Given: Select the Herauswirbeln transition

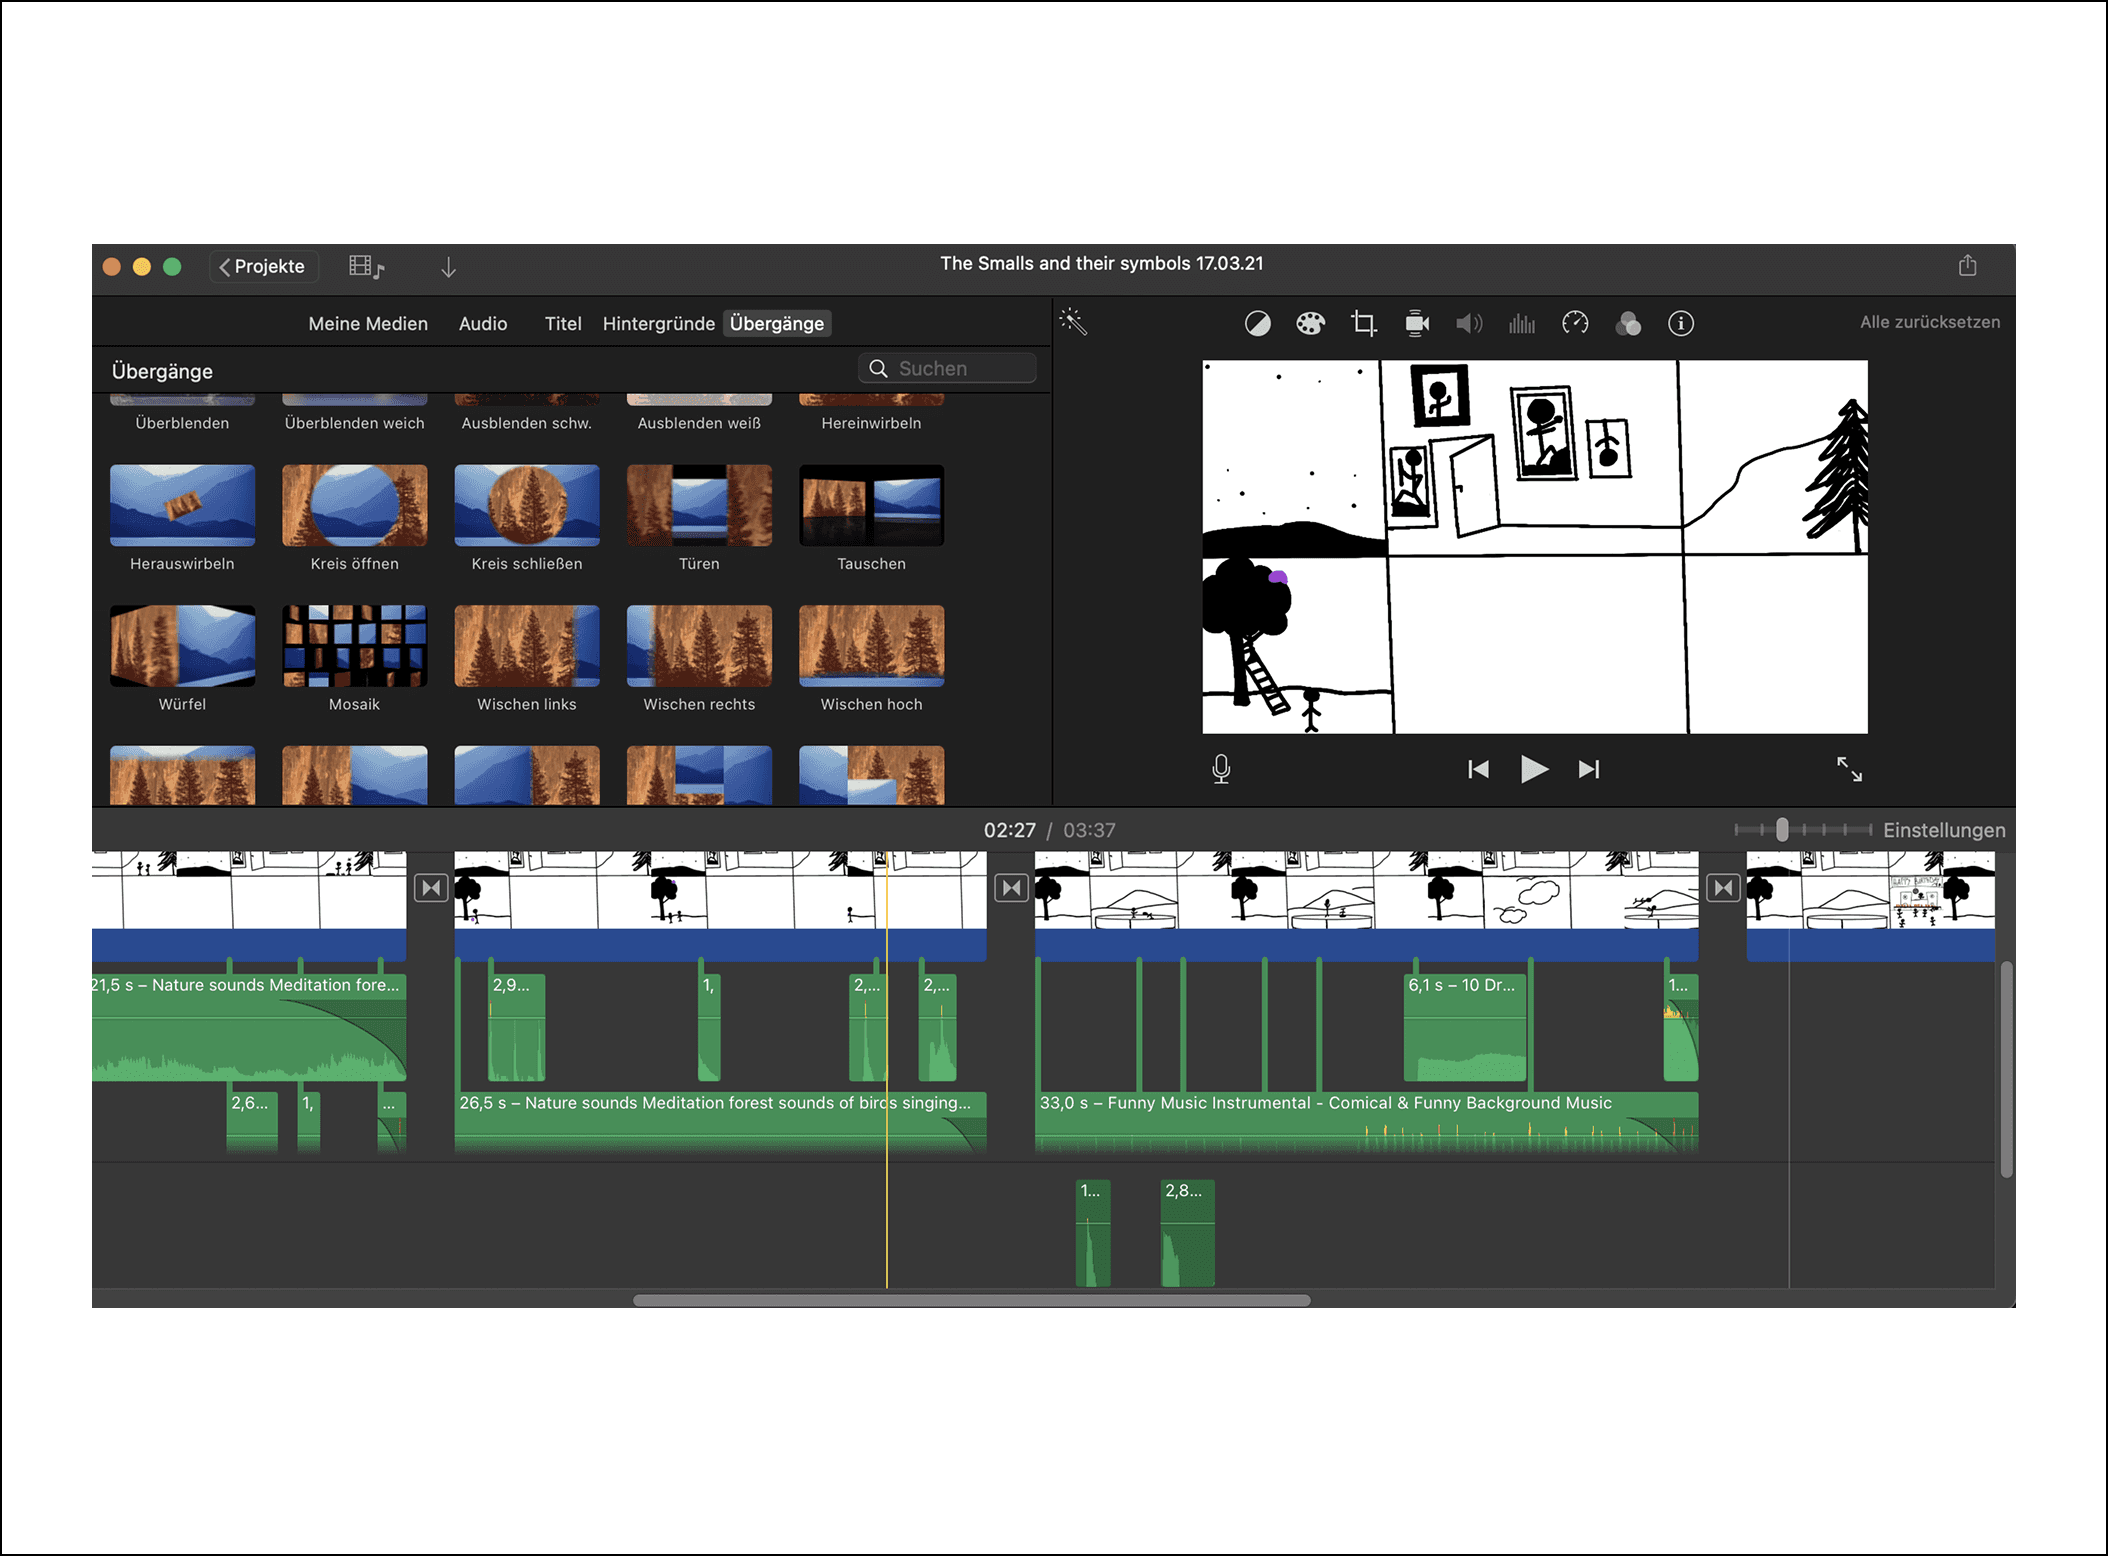Looking at the screenshot, I should (x=182, y=505).
